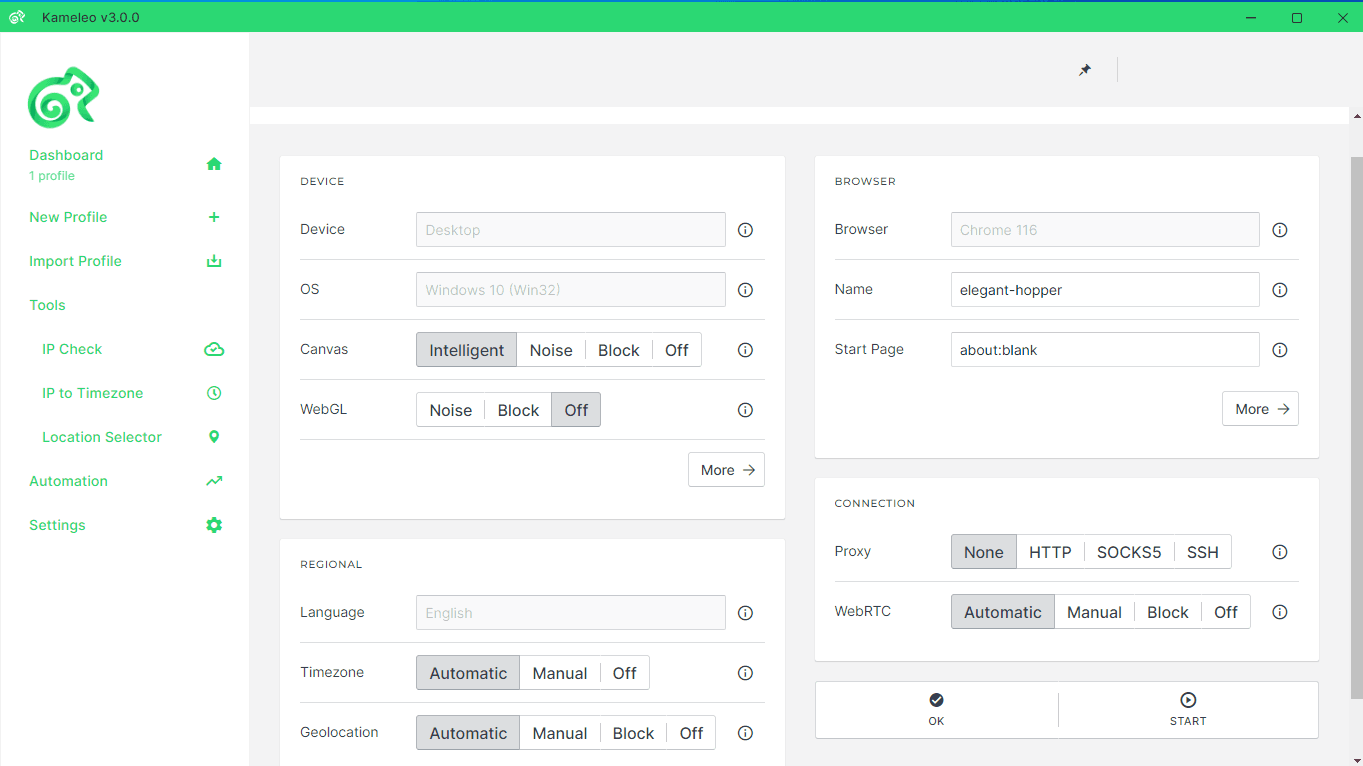Viewport: 1363px width, 766px height.
Task: Set Canvas option to Noise
Action: [x=551, y=350]
